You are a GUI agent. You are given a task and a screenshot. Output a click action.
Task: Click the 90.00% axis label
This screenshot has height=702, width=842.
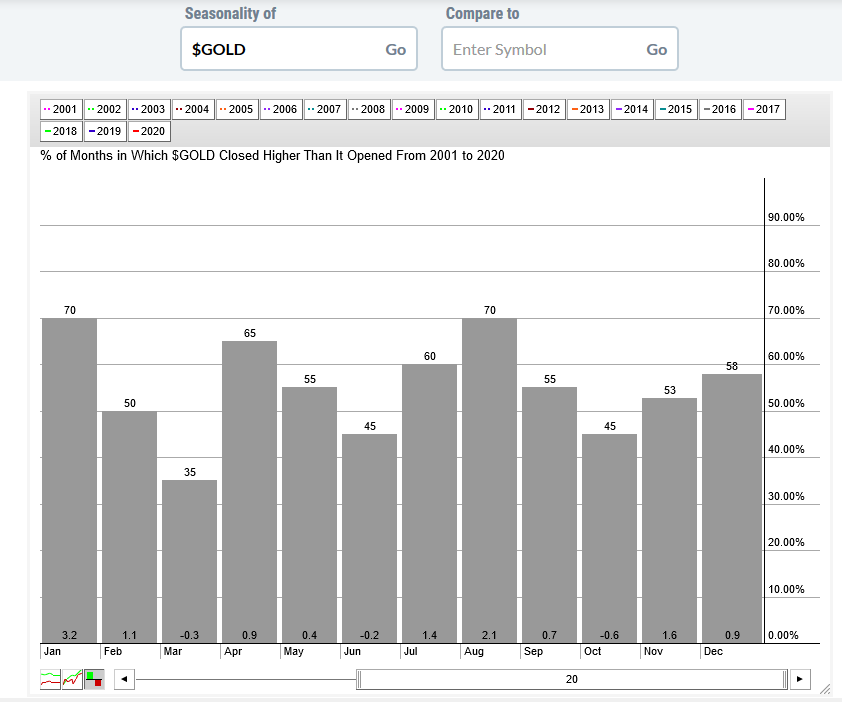(x=786, y=217)
